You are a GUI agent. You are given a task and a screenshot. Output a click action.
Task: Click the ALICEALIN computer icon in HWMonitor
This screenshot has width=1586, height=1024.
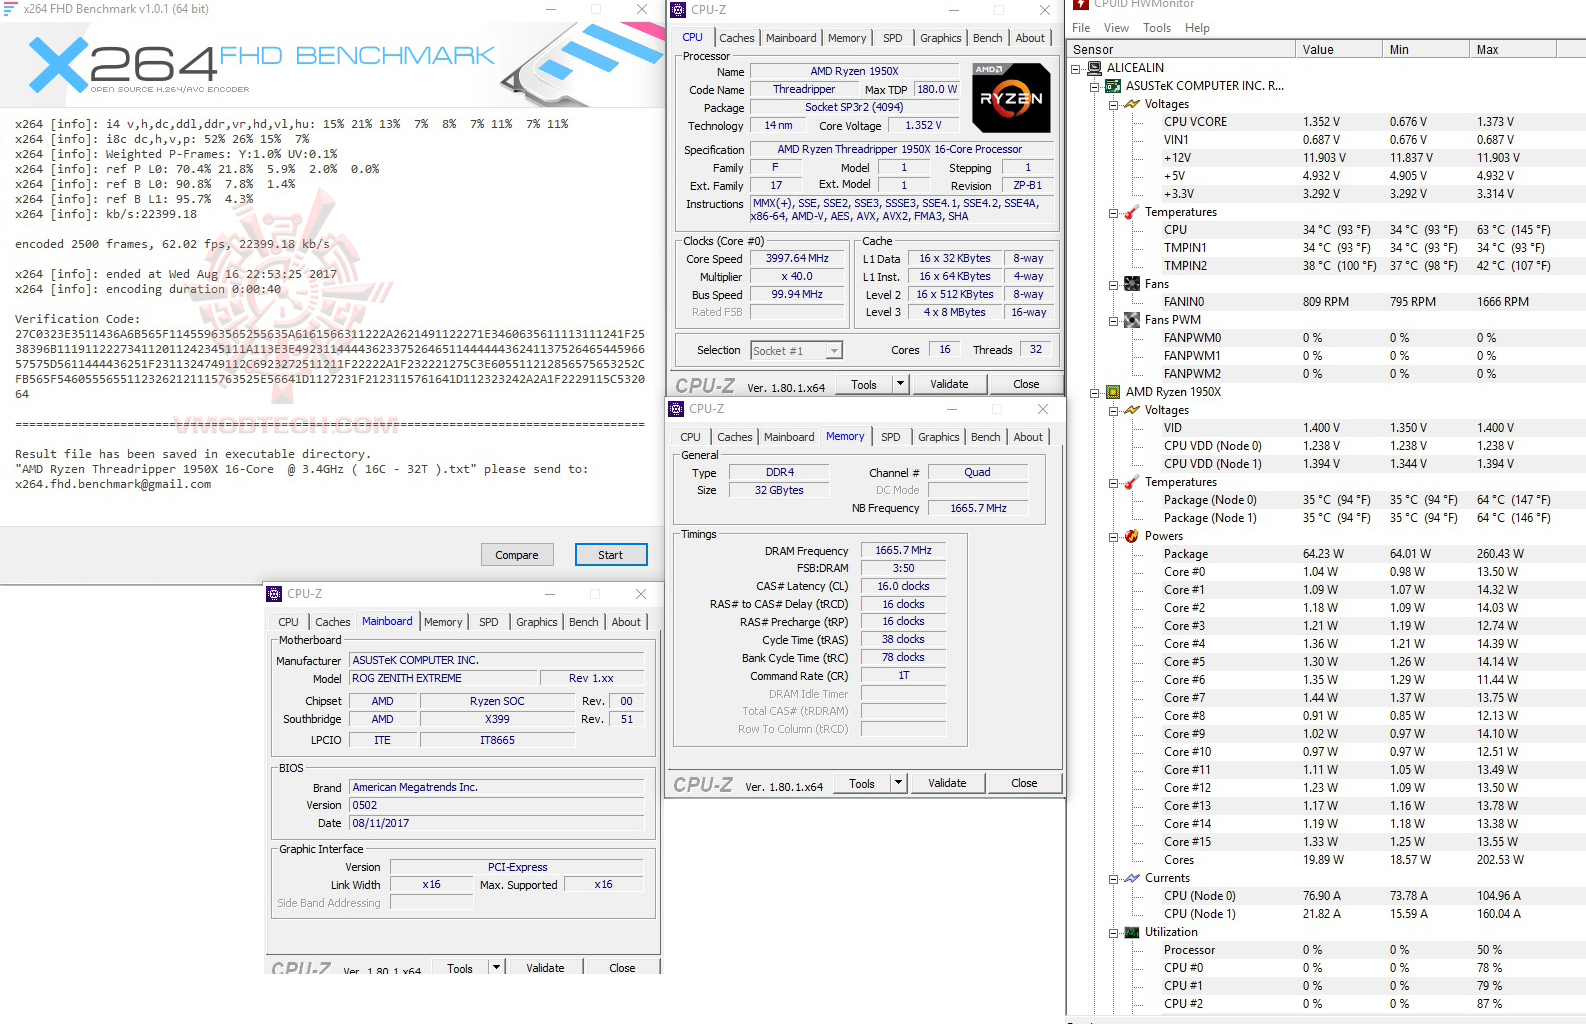click(x=1094, y=68)
